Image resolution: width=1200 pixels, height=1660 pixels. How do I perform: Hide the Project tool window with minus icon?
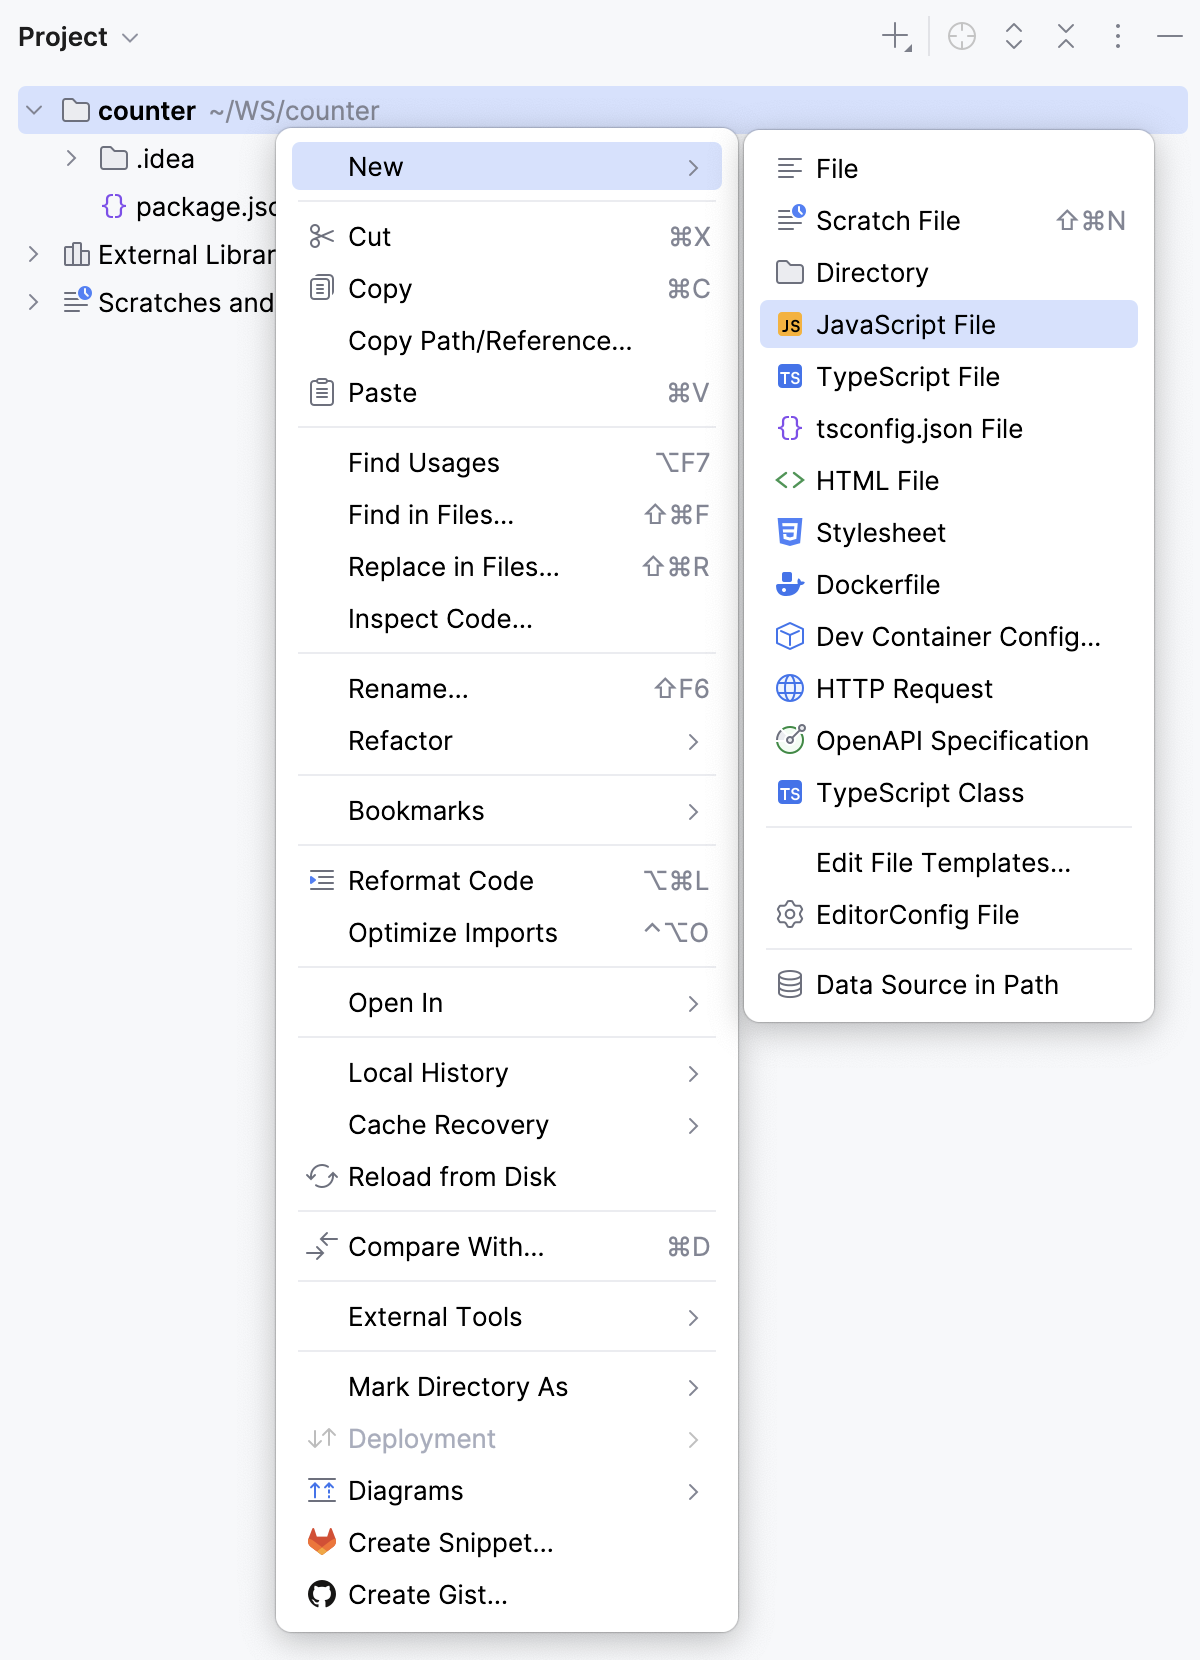click(1170, 37)
